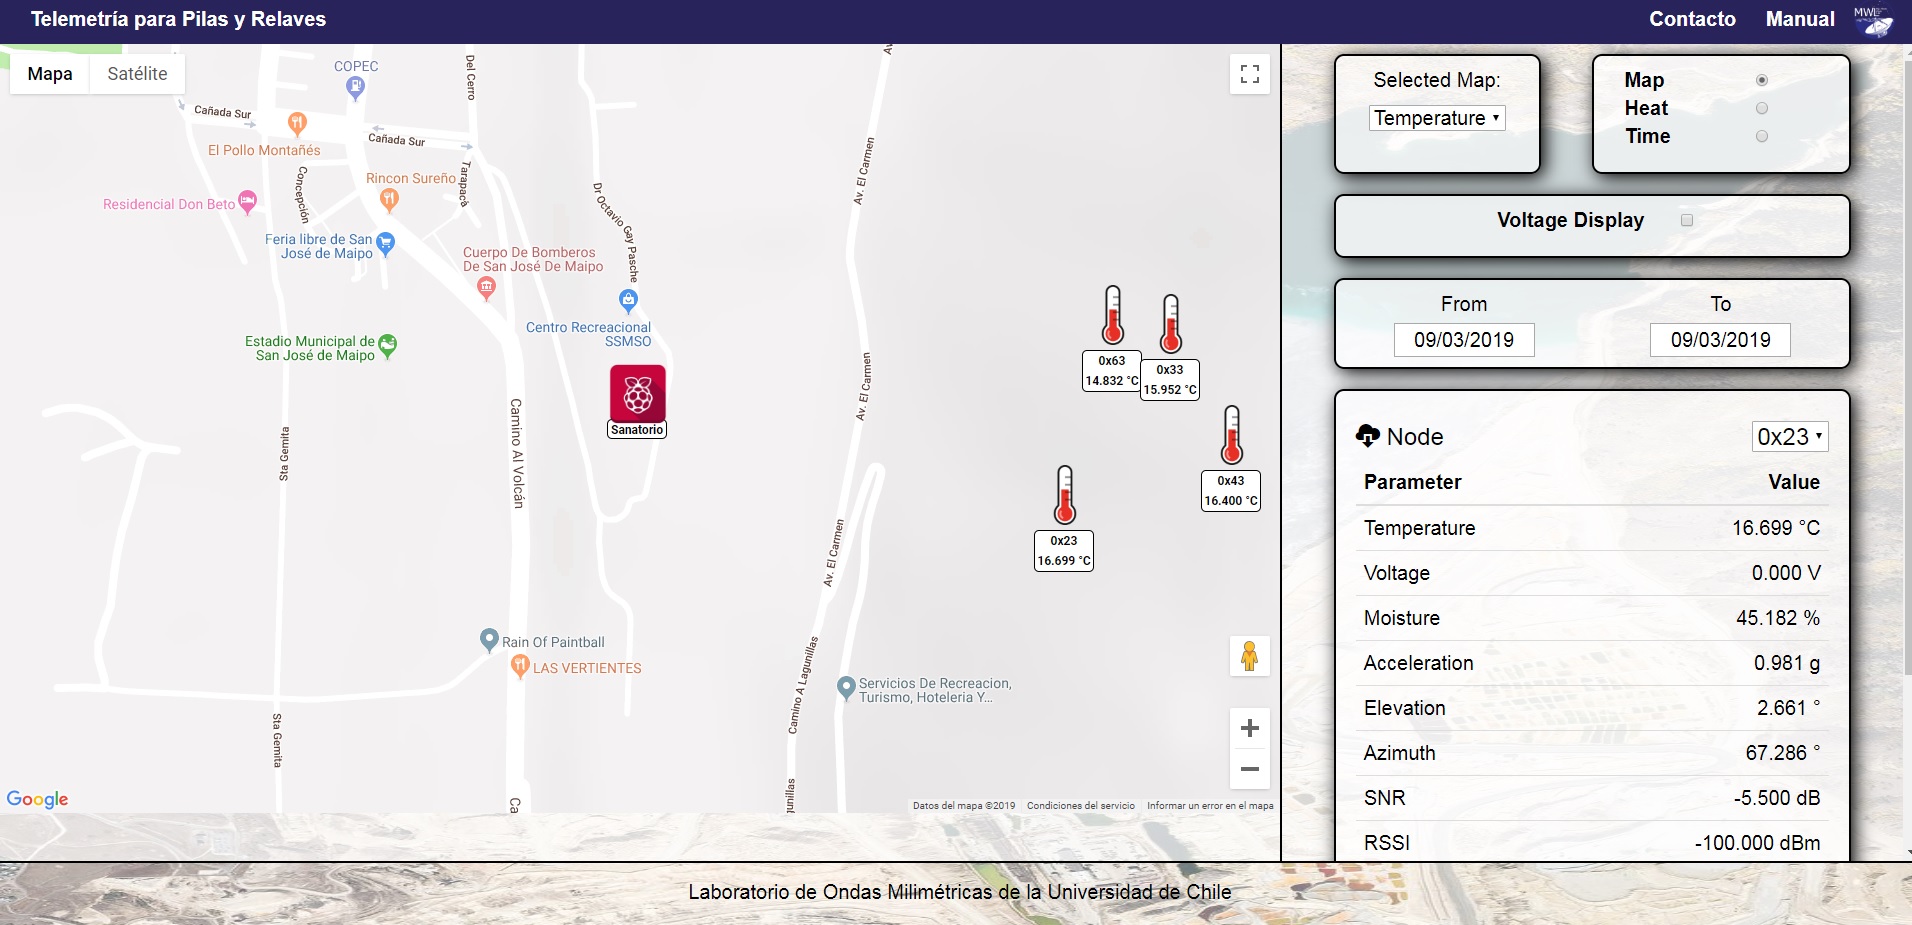Image resolution: width=1912 pixels, height=925 pixels.
Task: Click the From date field
Action: pos(1463,340)
